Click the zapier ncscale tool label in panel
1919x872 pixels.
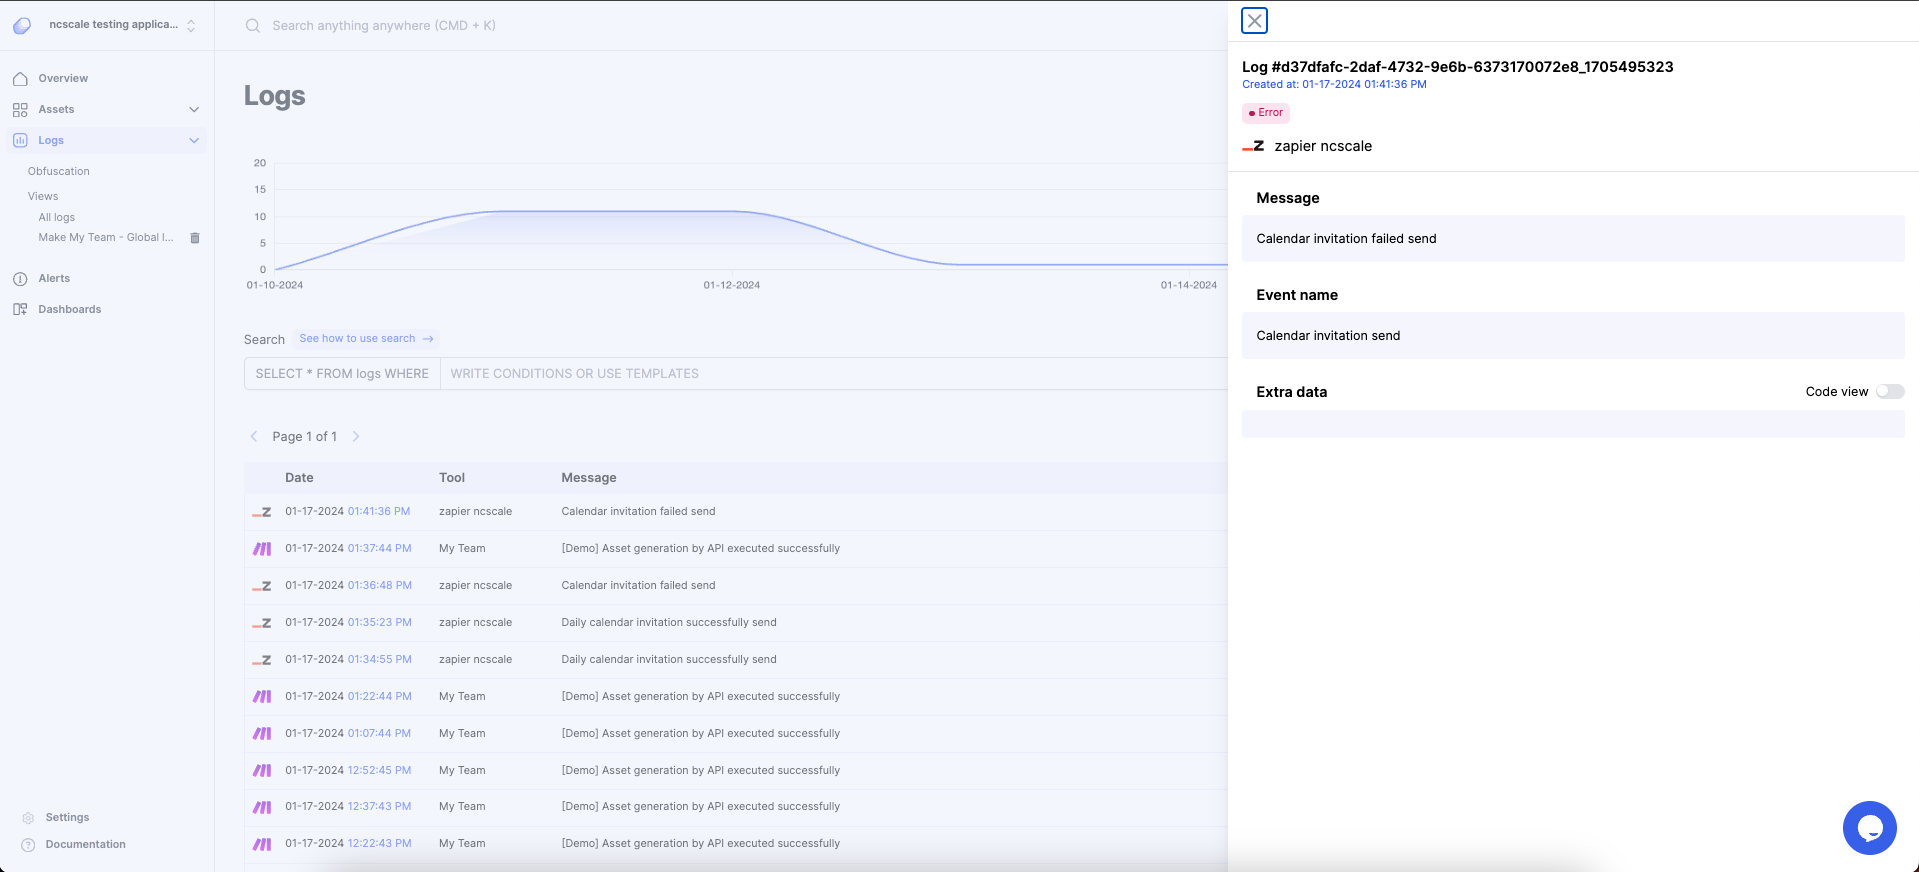1323,146
